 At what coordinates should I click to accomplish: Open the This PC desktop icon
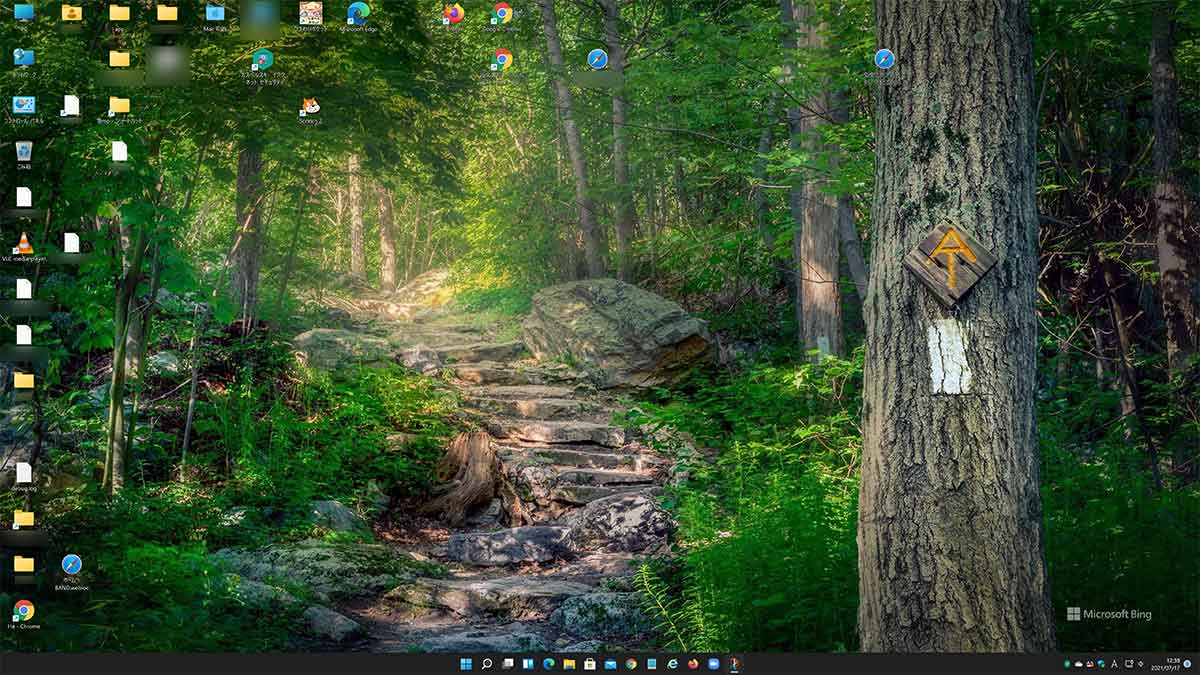(24, 13)
